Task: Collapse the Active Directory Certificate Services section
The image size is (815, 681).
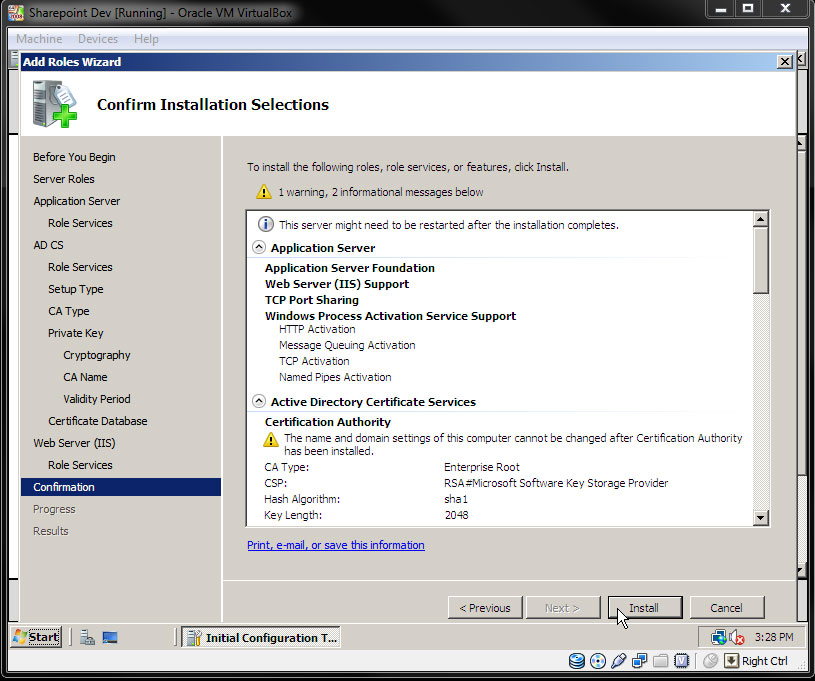Action: 258,401
